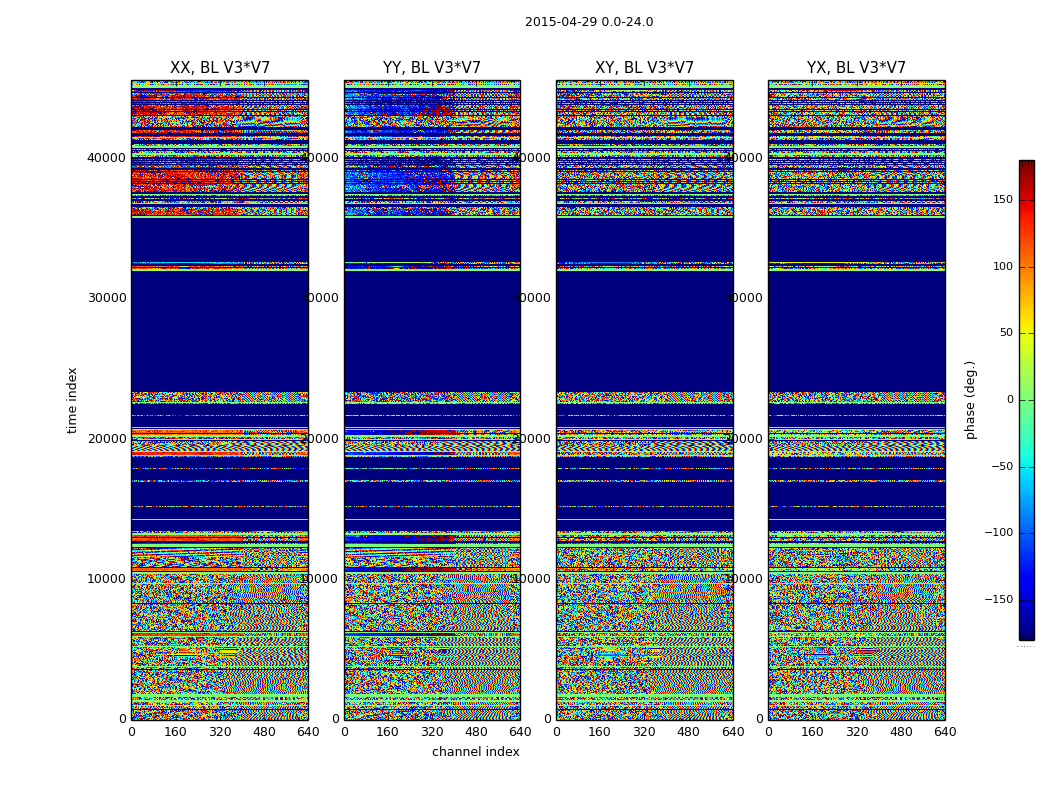
Task: Click the '640' x-tick under the YX panel
Action: pyautogui.click(x=945, y=732)
